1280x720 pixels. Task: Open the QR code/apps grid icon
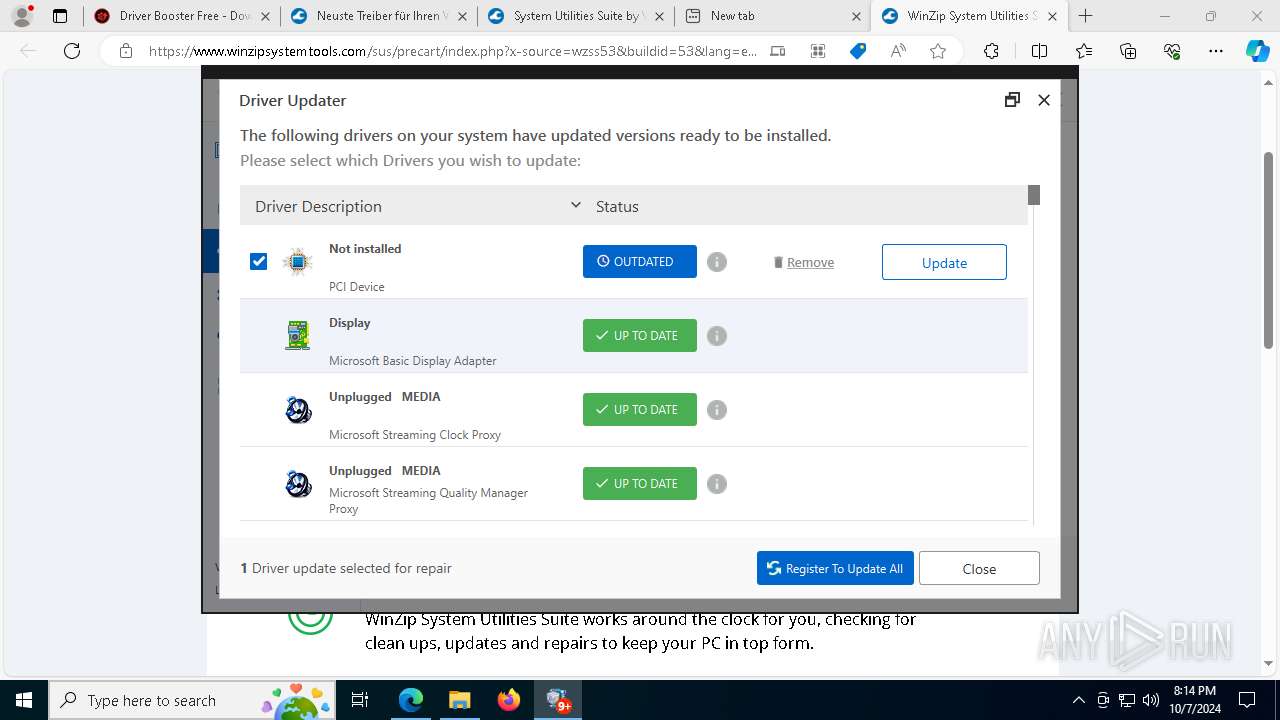point(818,51)
